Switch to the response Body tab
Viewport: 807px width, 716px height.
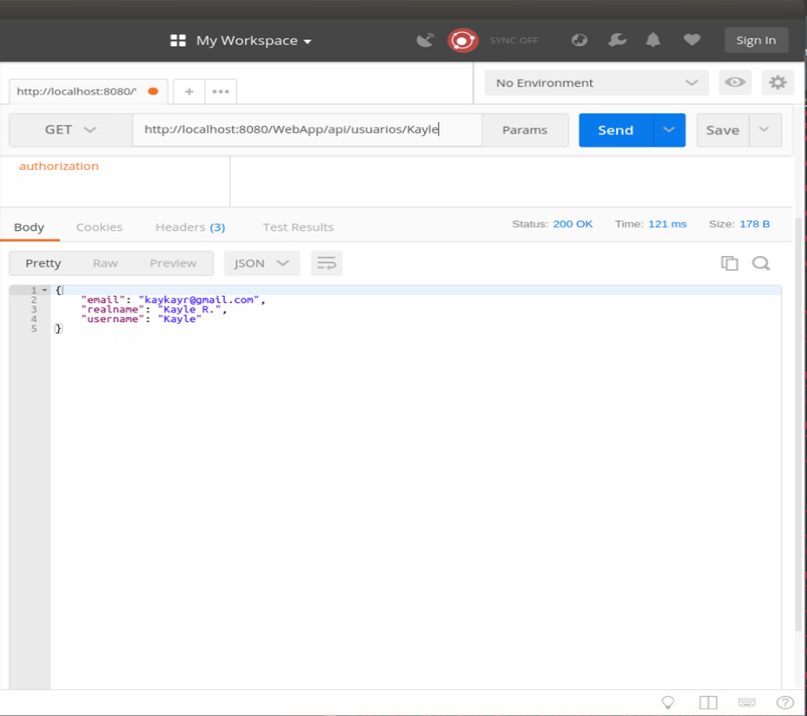pyautogui.click(x=29, y=227)
